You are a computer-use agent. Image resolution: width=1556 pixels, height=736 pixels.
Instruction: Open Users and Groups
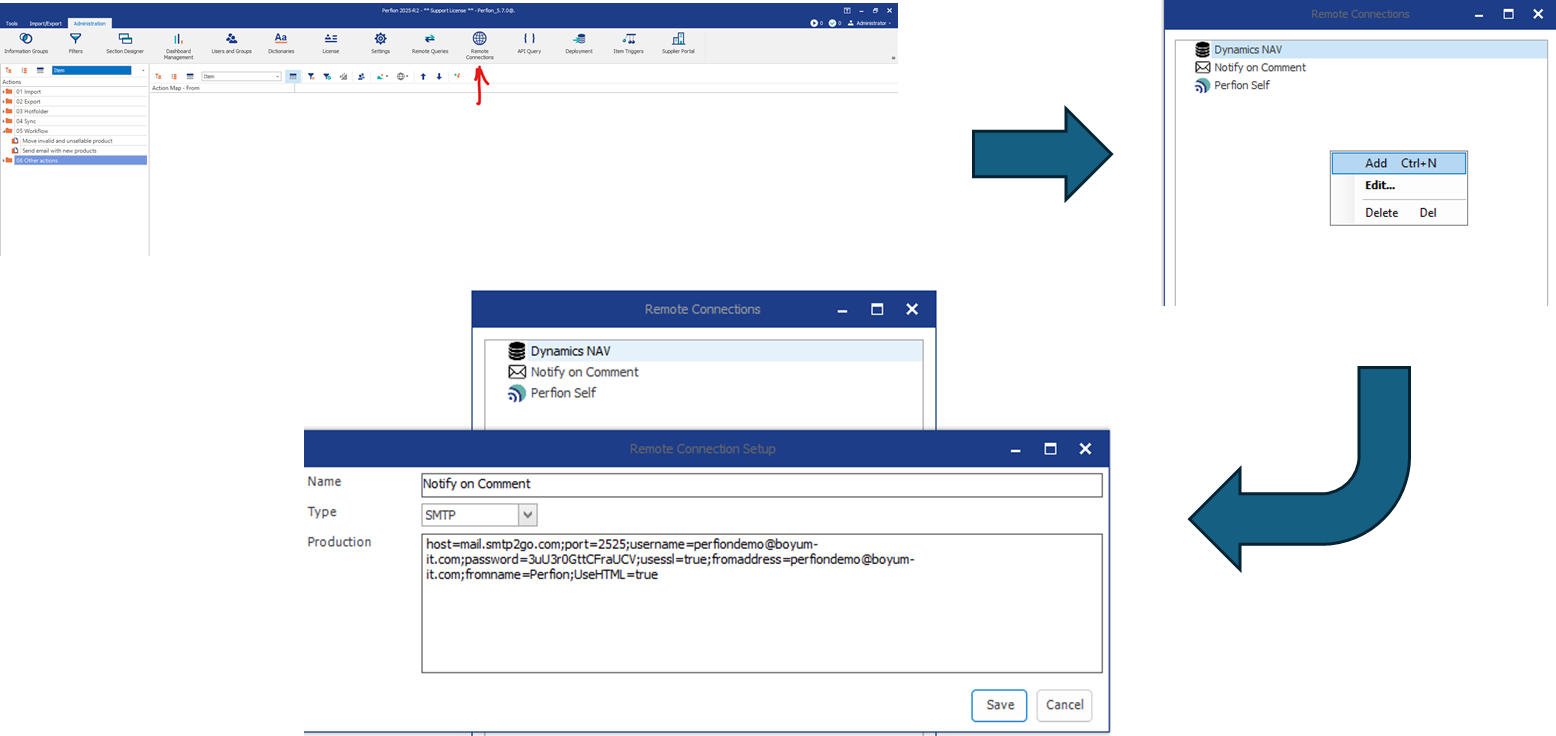231,42
